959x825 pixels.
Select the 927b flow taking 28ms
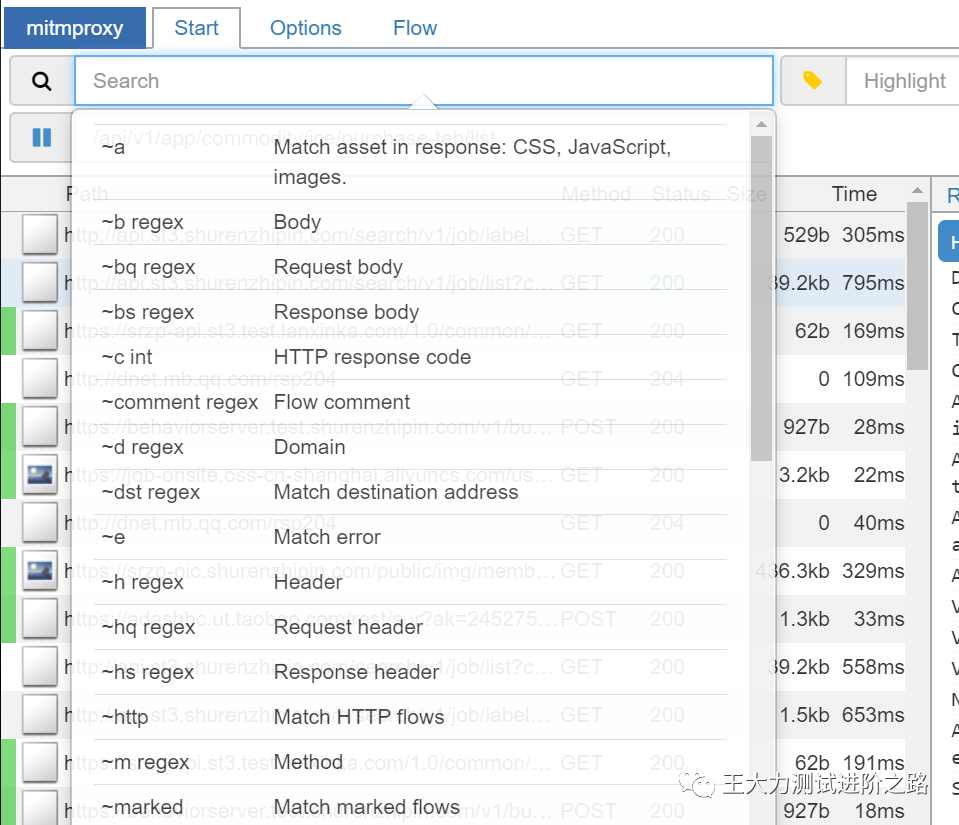pyautogui.click(x=453, y=426)
